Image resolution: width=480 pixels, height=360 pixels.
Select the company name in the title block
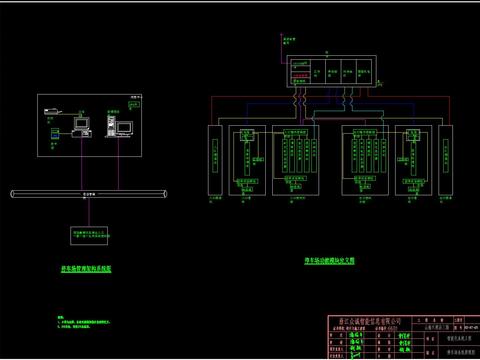tap(370, 321)
